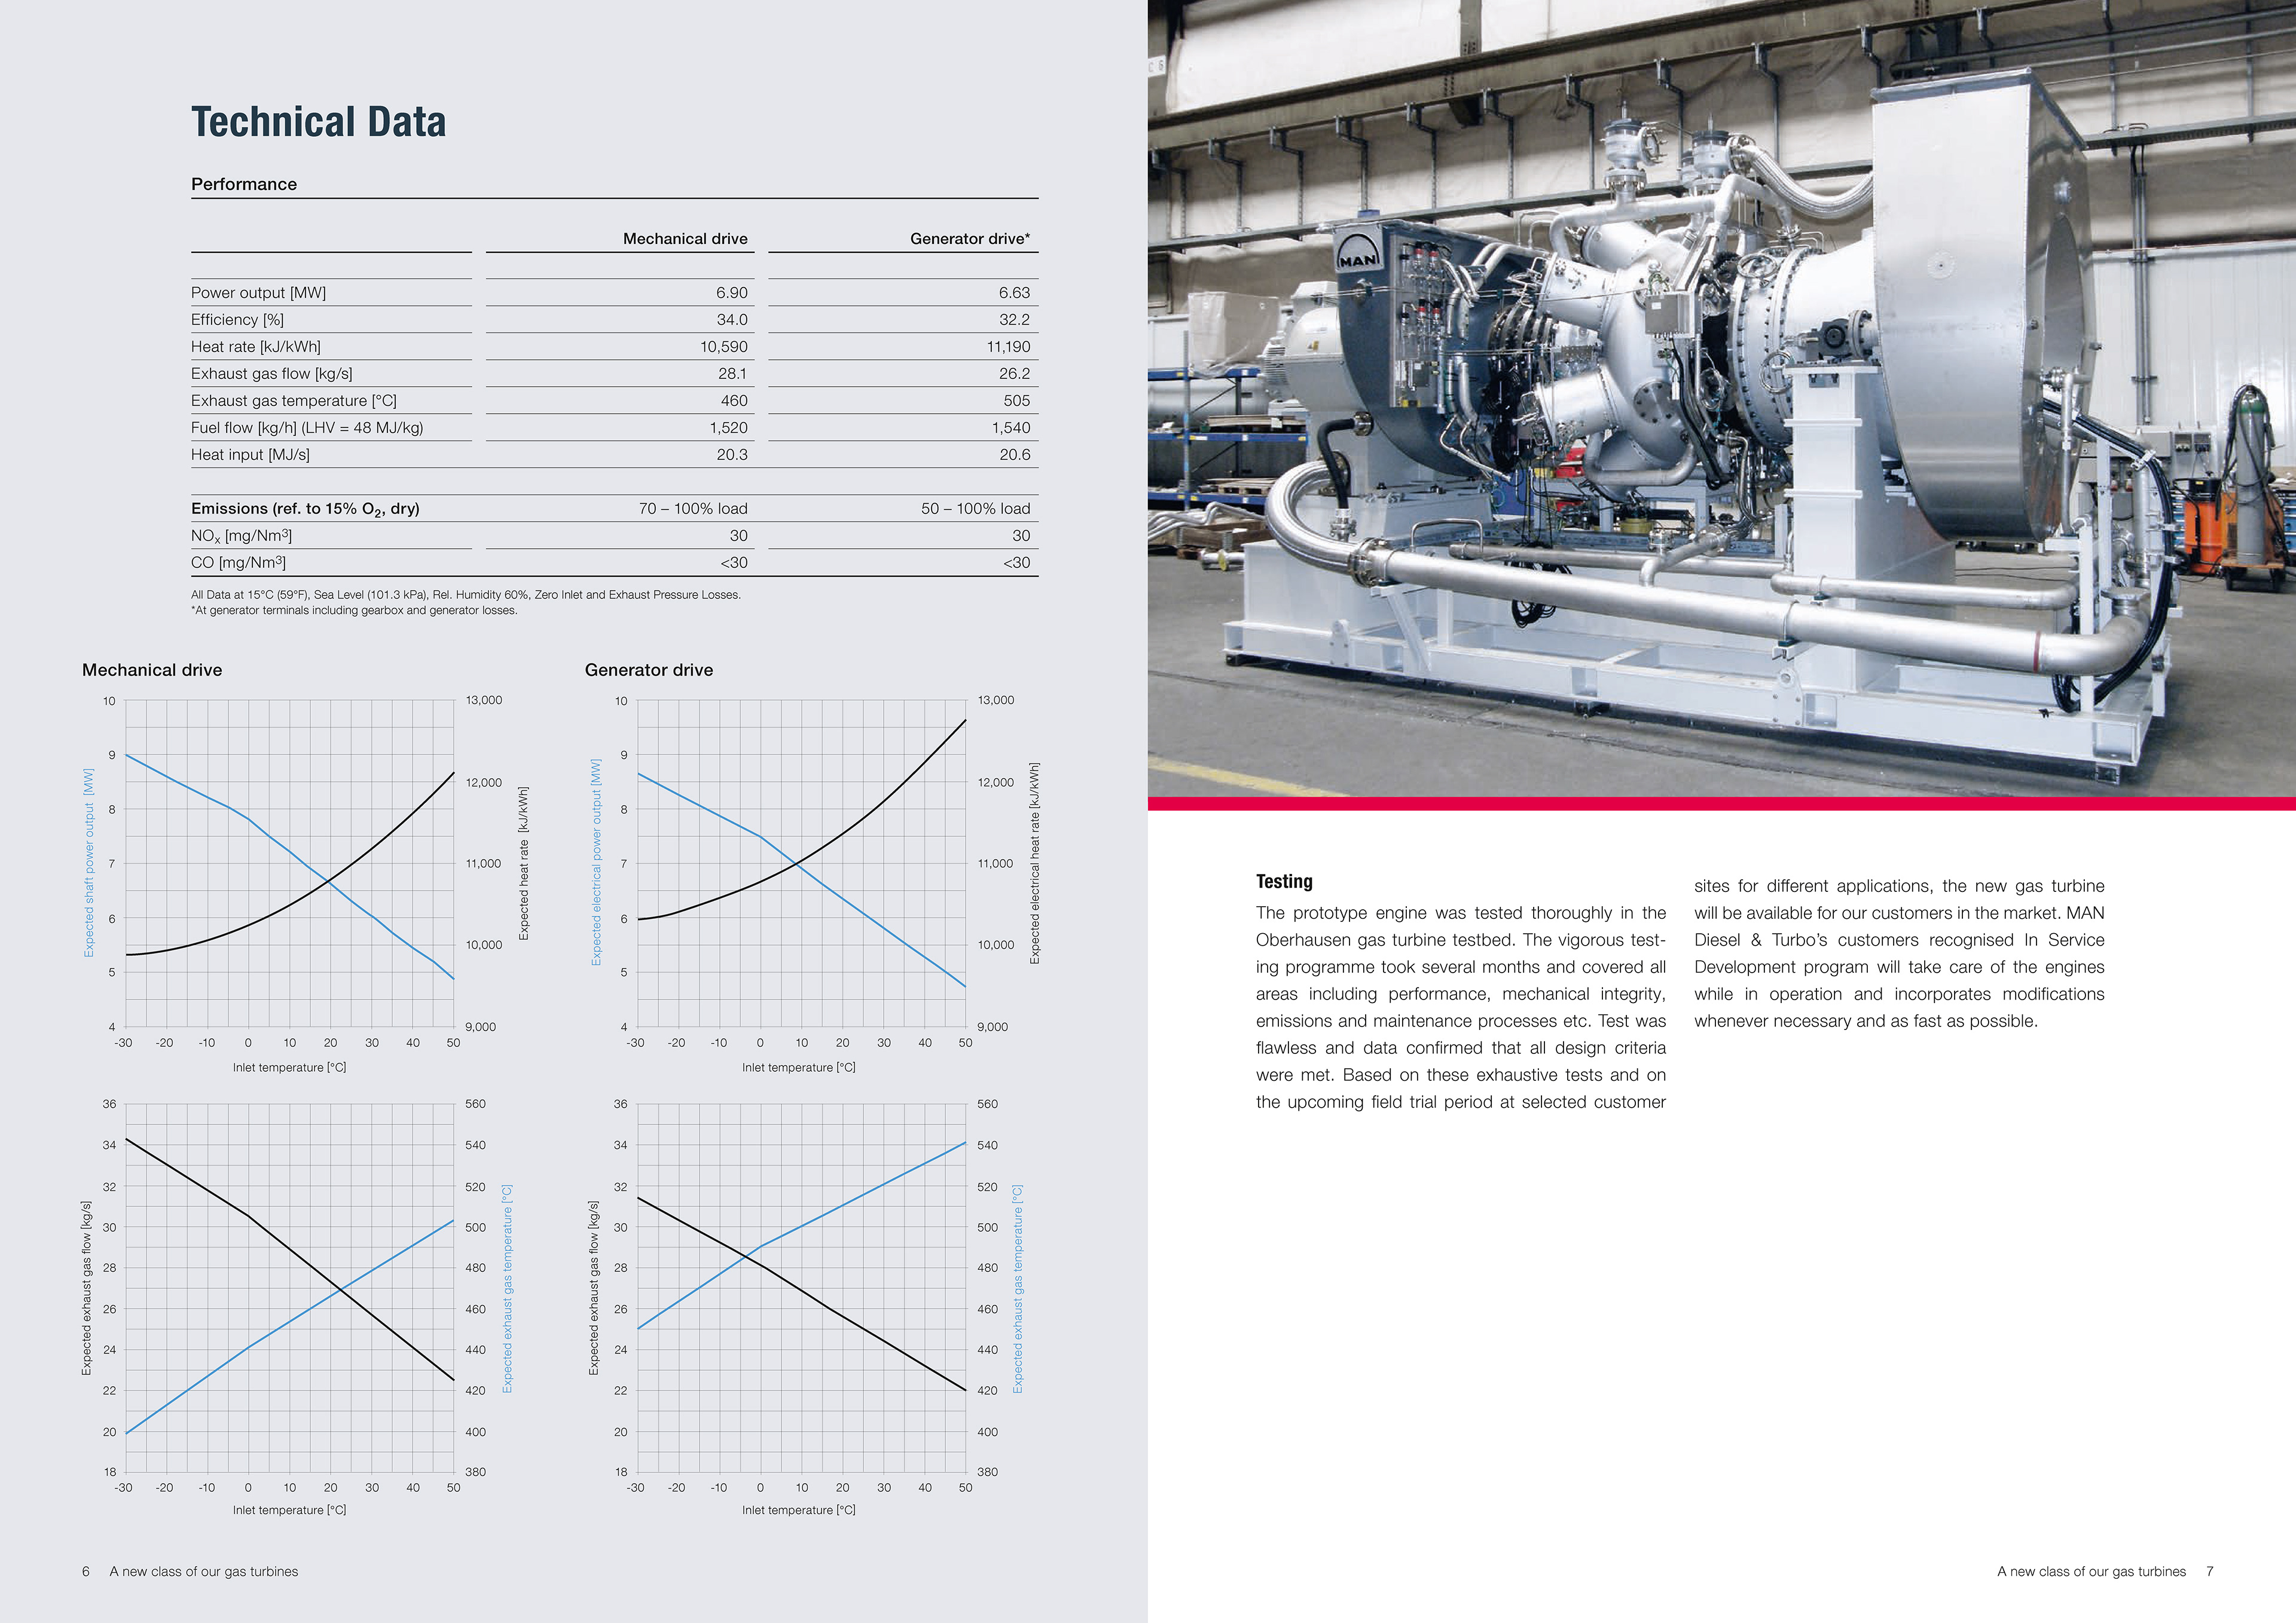Click the generator drive power output chart
Screen dimensions: 2296x1623
tap(801, 863)
